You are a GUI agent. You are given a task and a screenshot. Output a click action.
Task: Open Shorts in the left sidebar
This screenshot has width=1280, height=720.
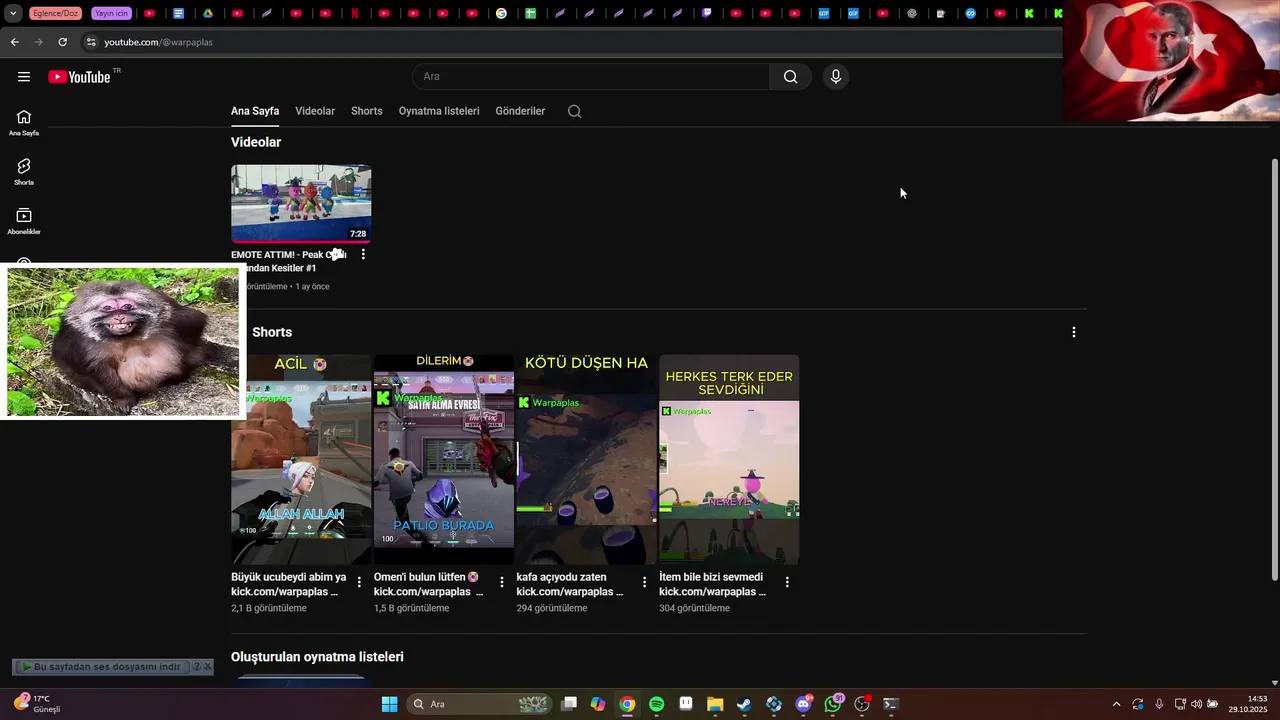click(x=24, y=172)
